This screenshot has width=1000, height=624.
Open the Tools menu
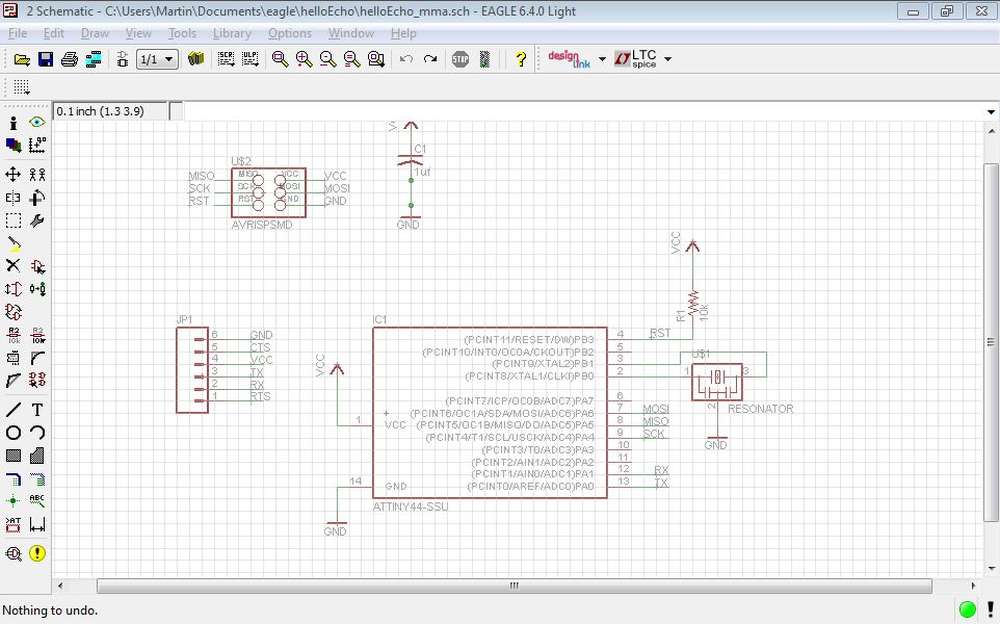click(x=182, y=33)
